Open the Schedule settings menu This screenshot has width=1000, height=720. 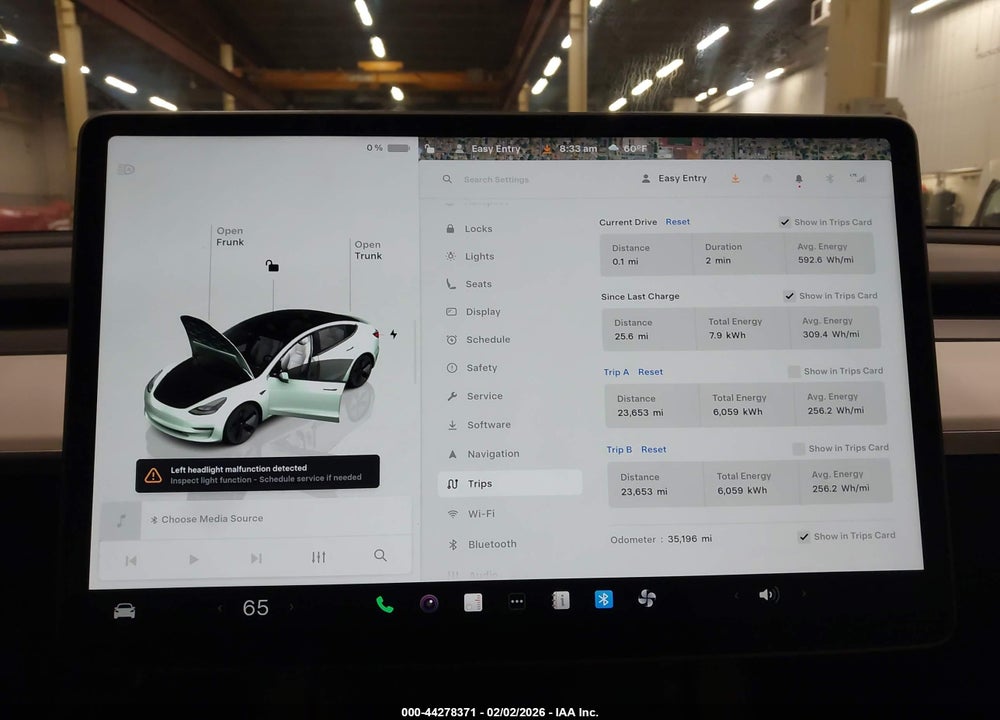point(509,339)
